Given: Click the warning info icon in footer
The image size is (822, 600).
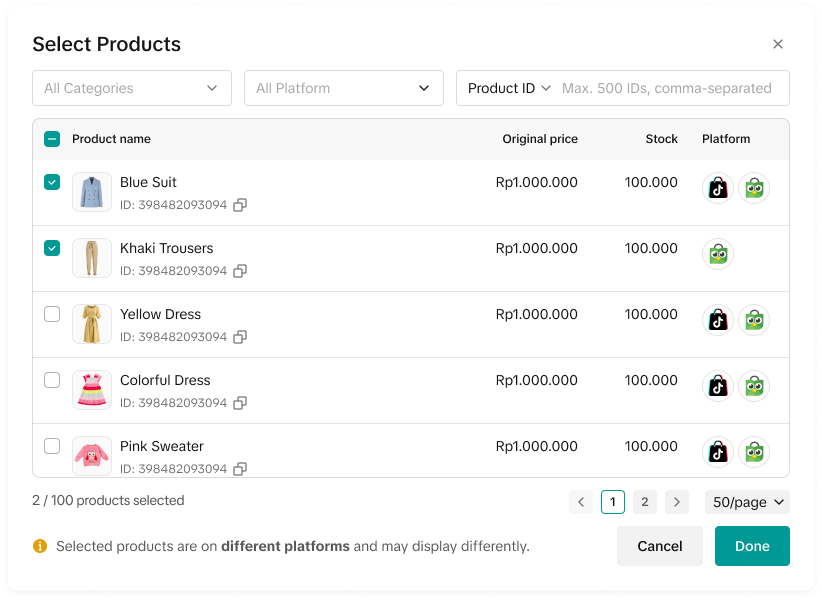Looking at the screenshot, I should [x=40, y=546].
